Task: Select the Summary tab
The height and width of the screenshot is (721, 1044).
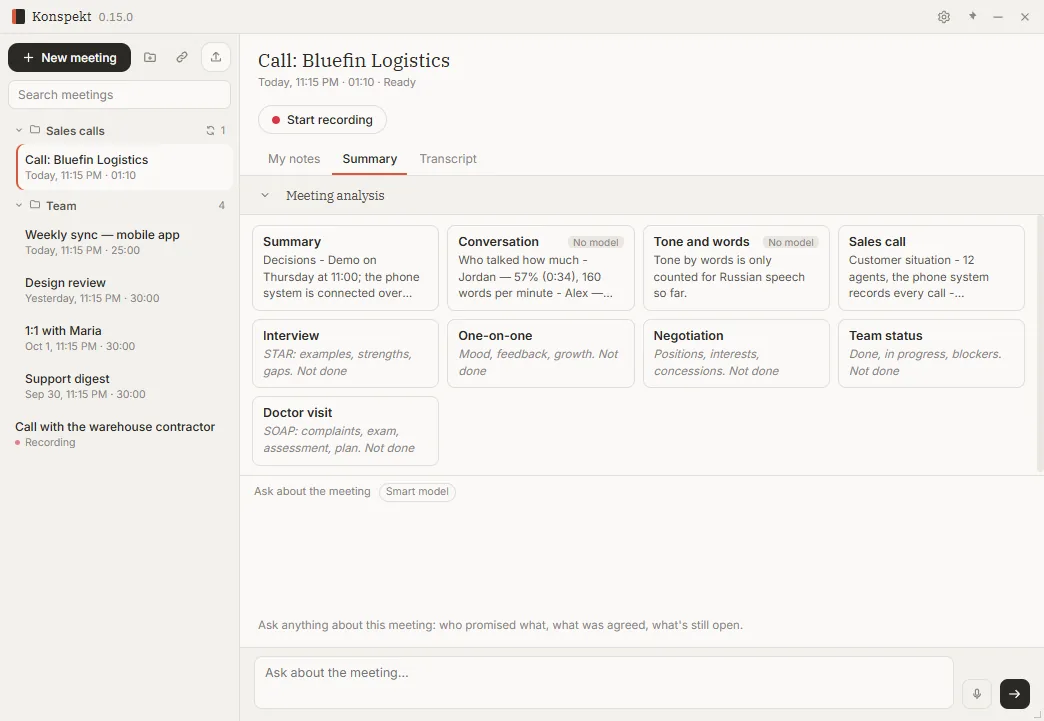Action: point(370,158)
